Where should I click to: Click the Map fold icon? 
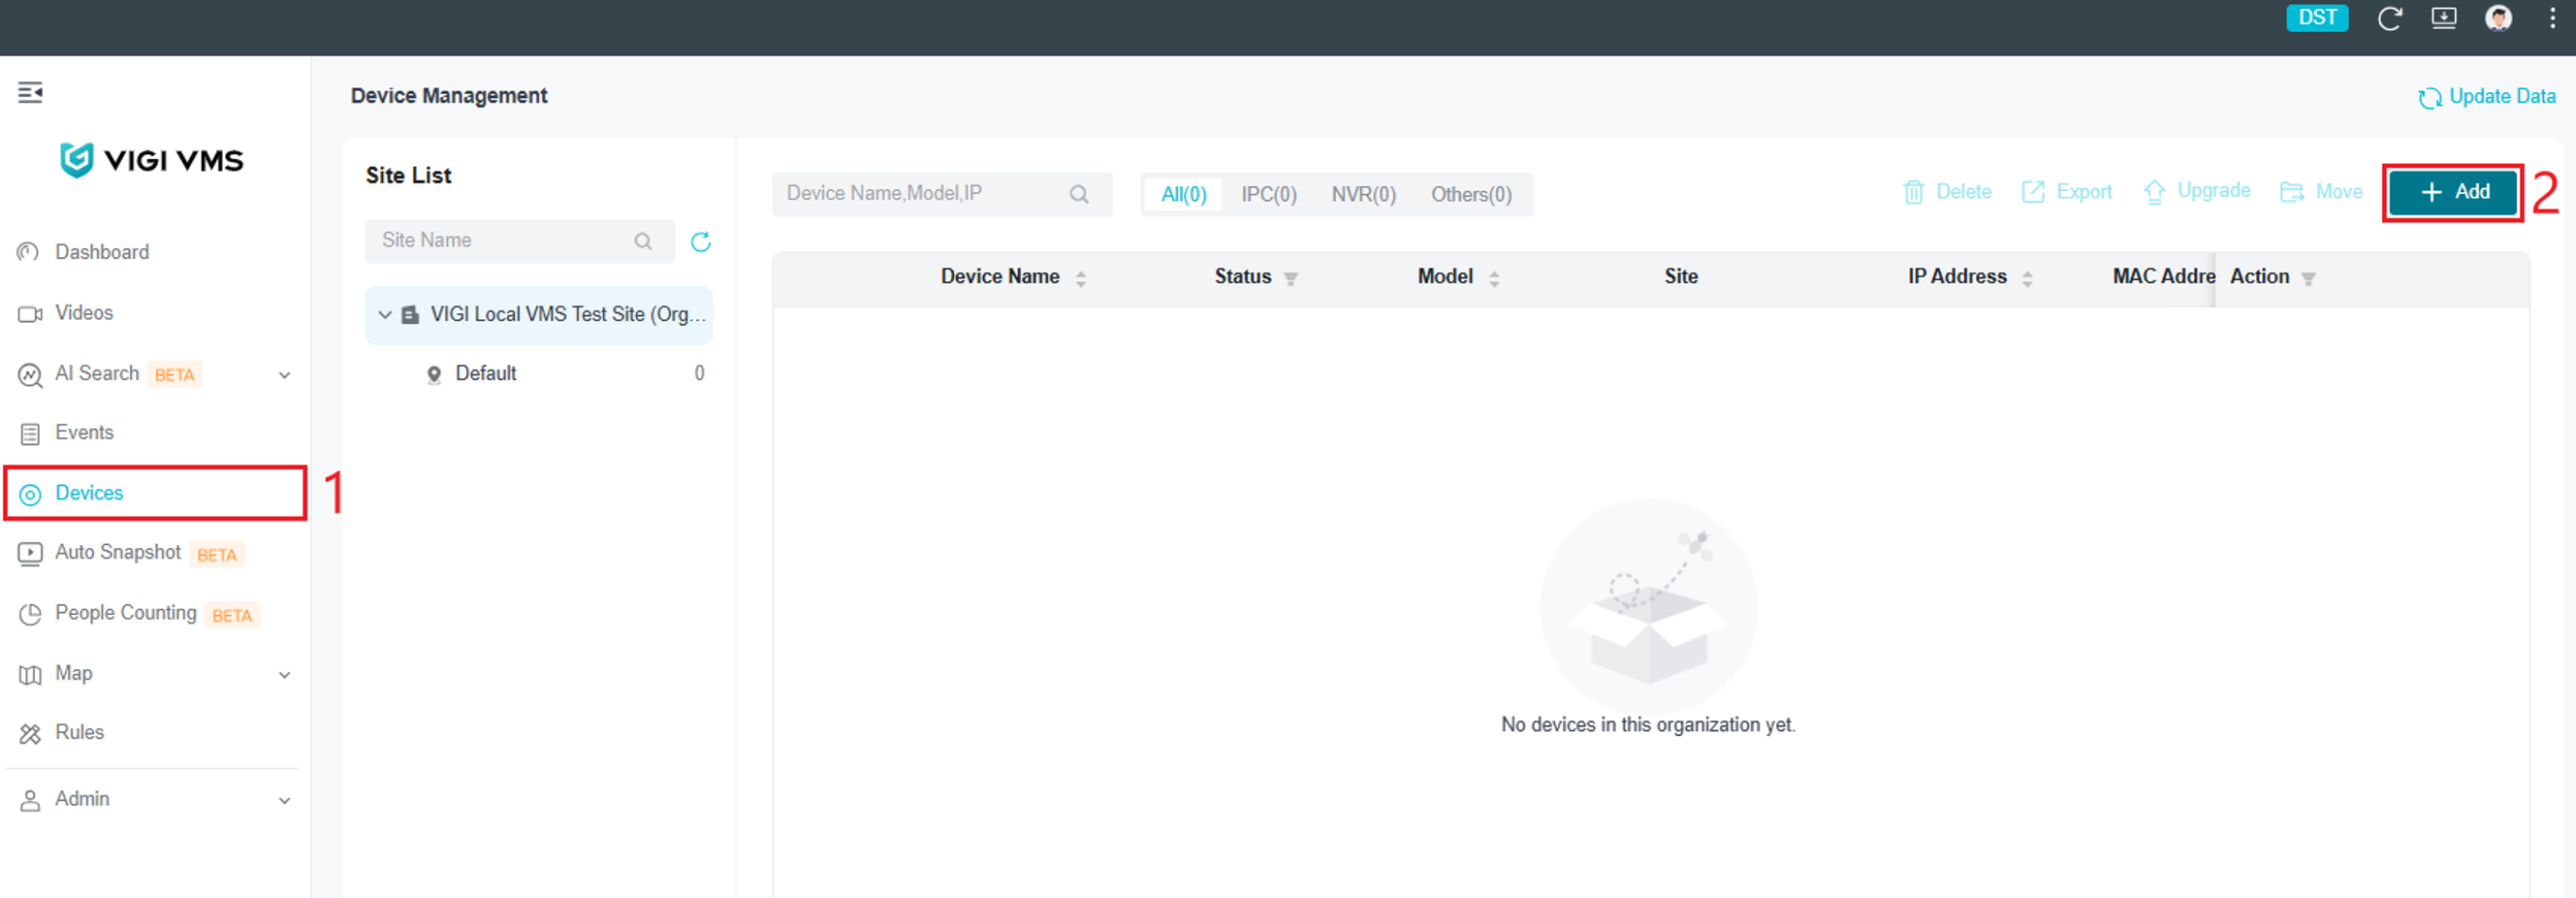(30, 675)
